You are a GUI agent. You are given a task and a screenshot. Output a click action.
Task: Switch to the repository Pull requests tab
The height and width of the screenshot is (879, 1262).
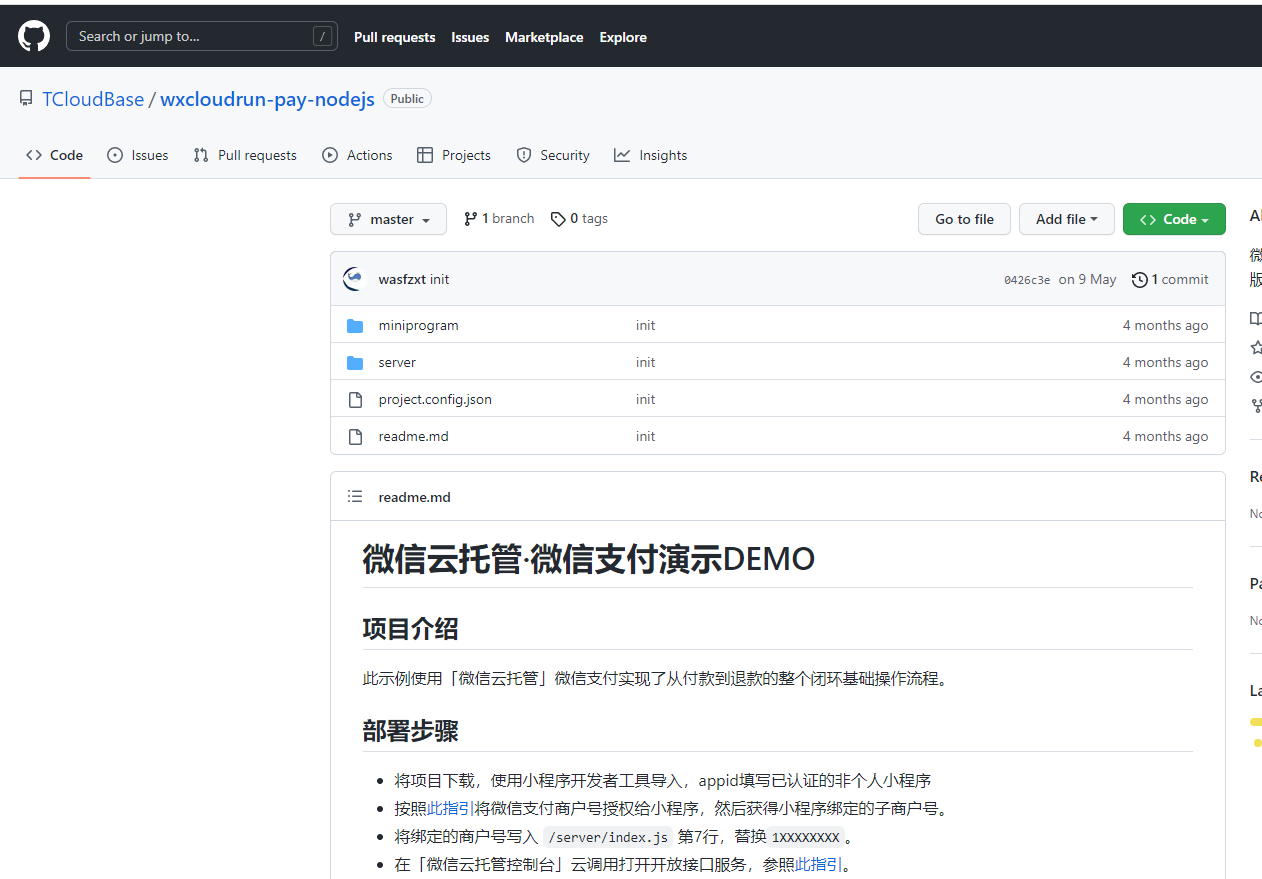[245, 155]
